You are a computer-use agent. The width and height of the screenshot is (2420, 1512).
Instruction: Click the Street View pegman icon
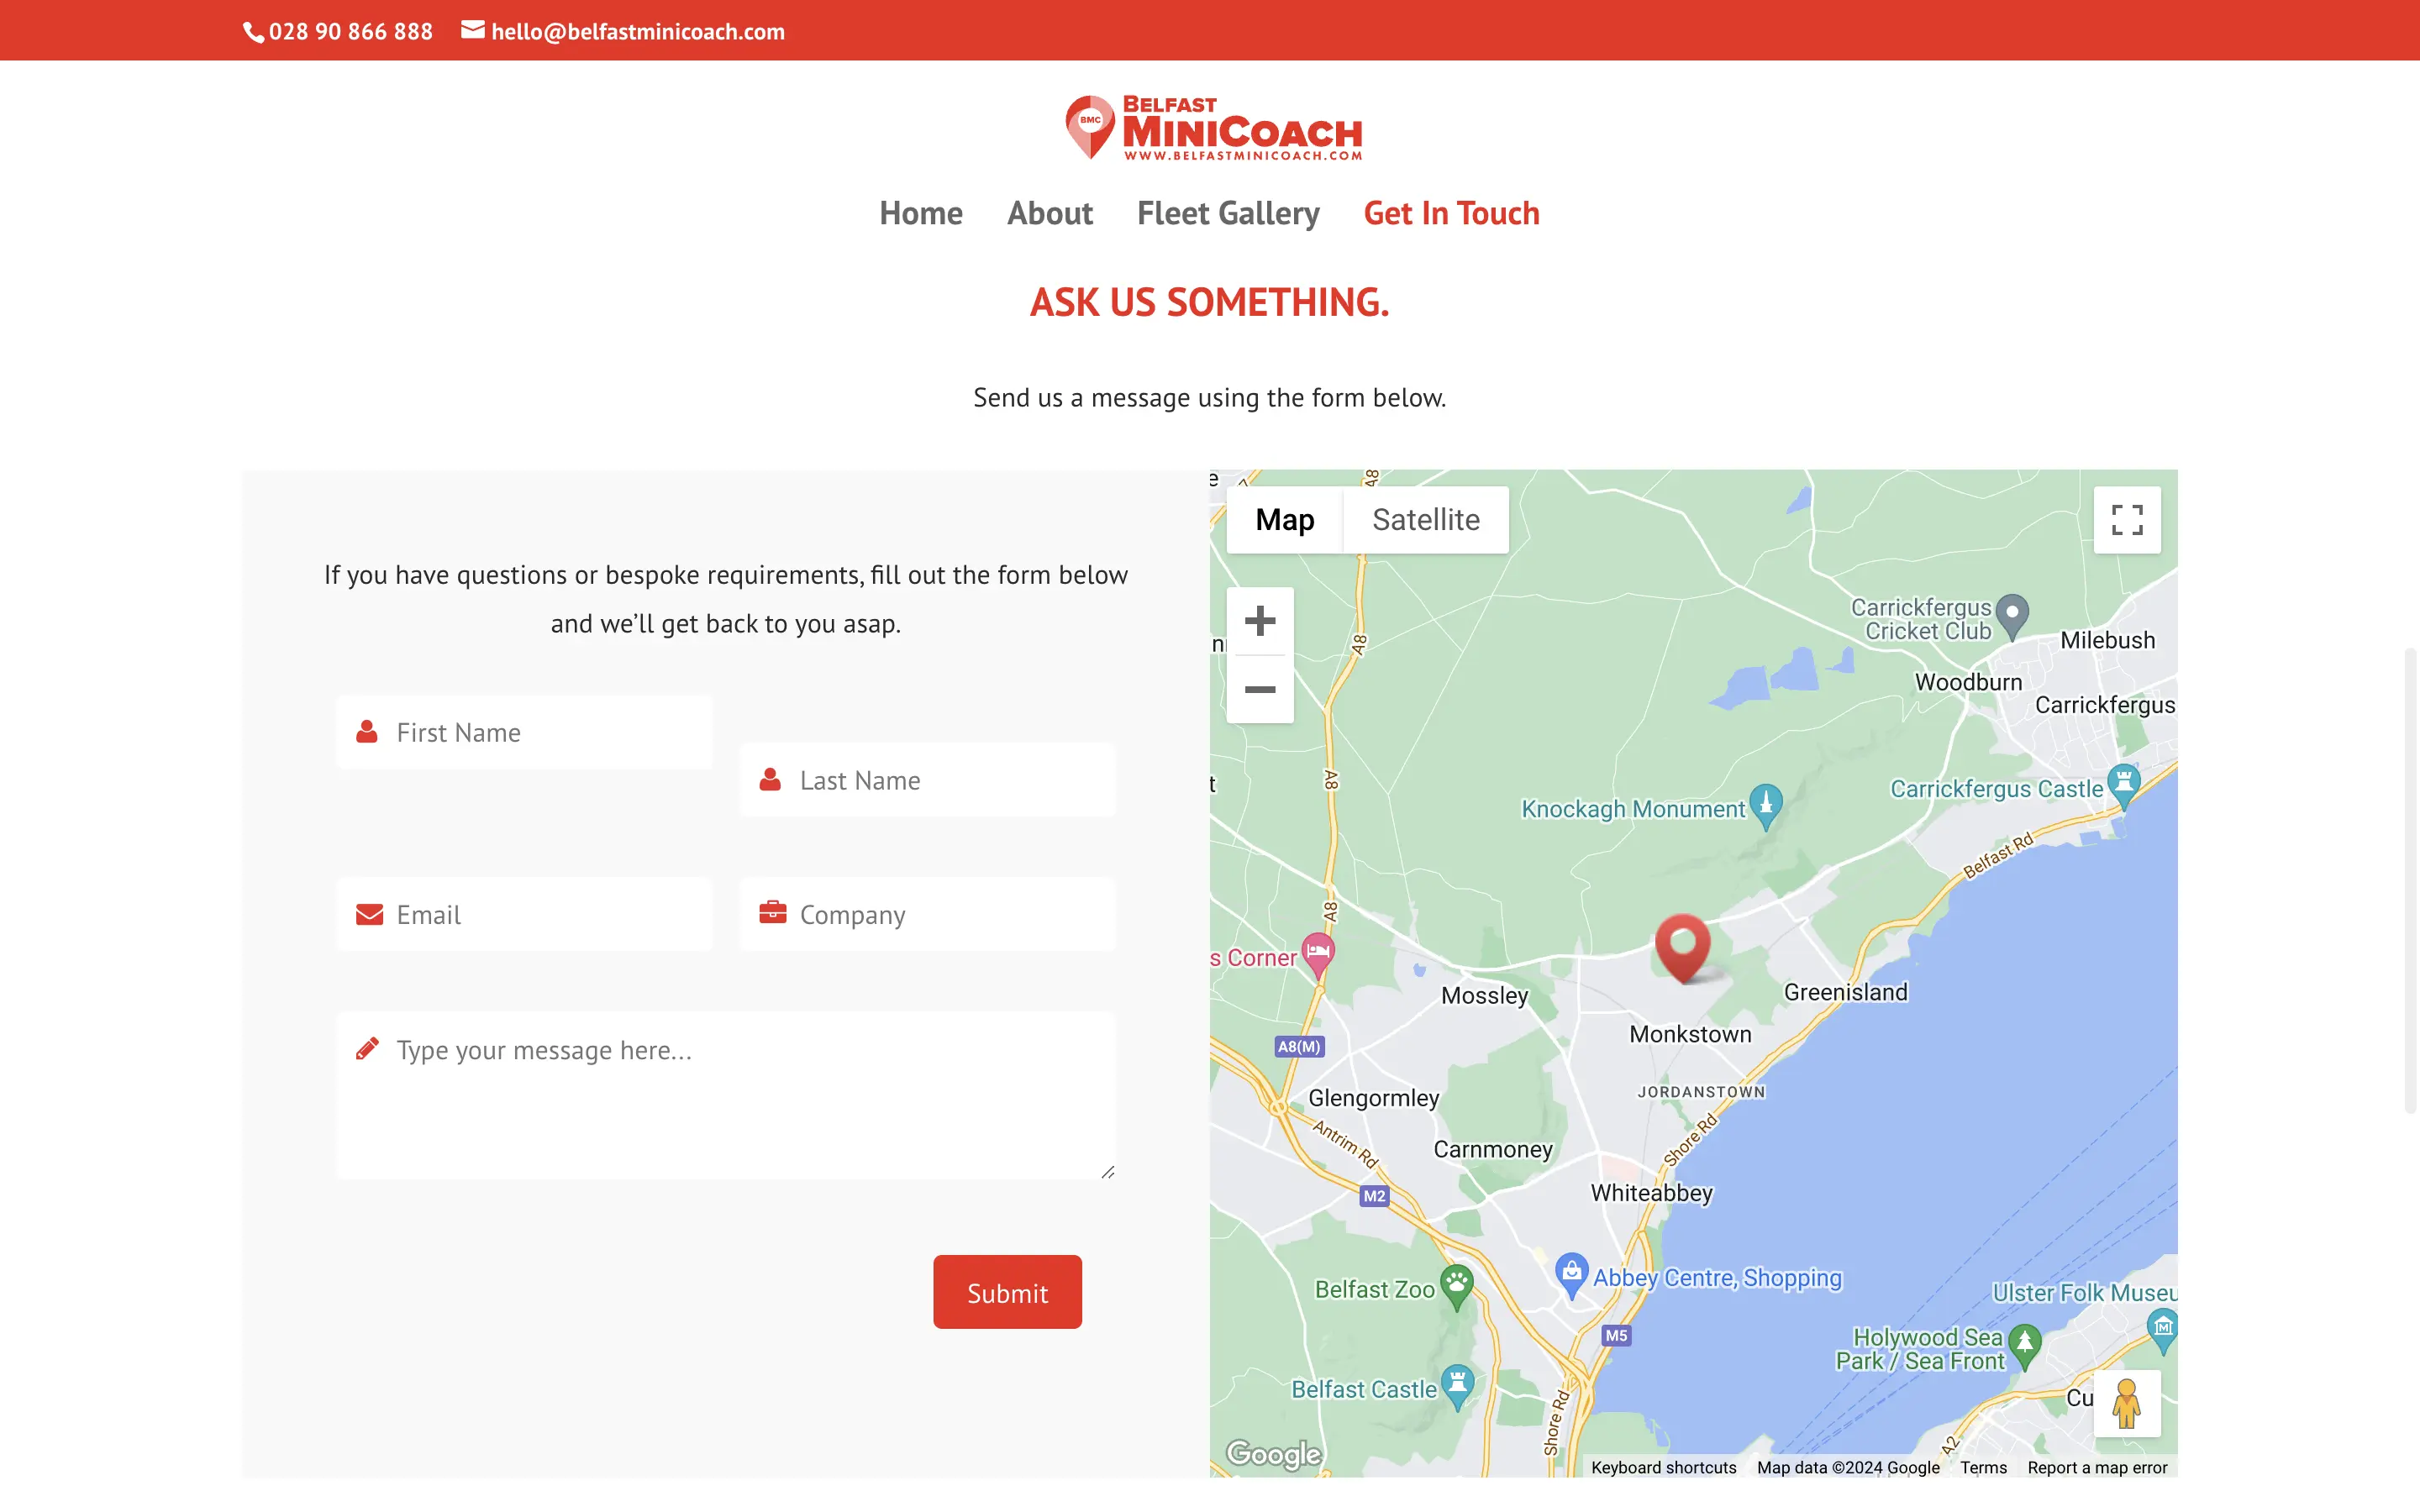pos(2126,1403)
